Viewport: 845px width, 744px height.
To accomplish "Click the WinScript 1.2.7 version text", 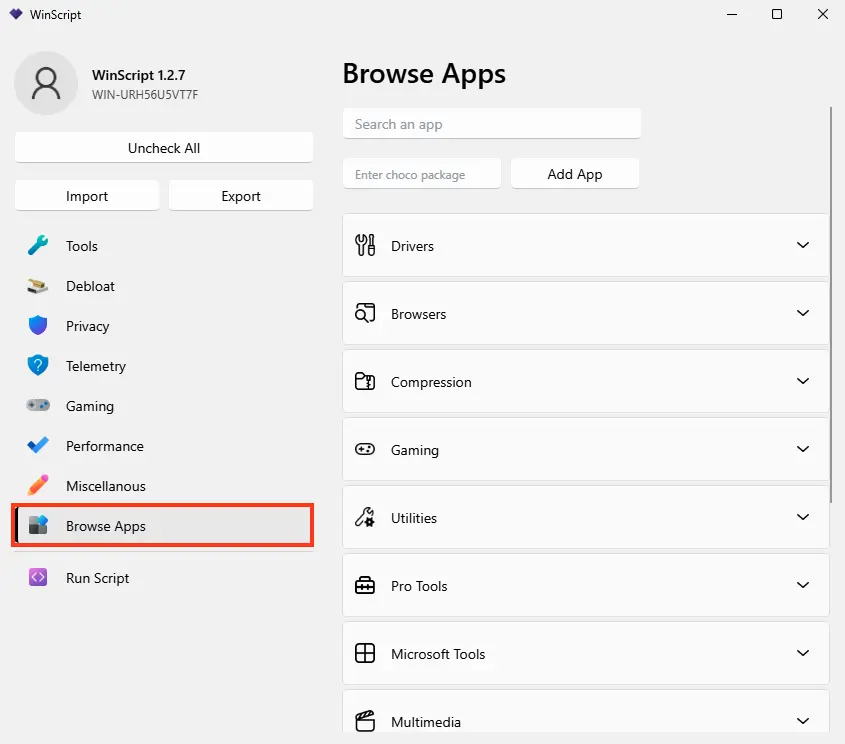I will point(138,75).
